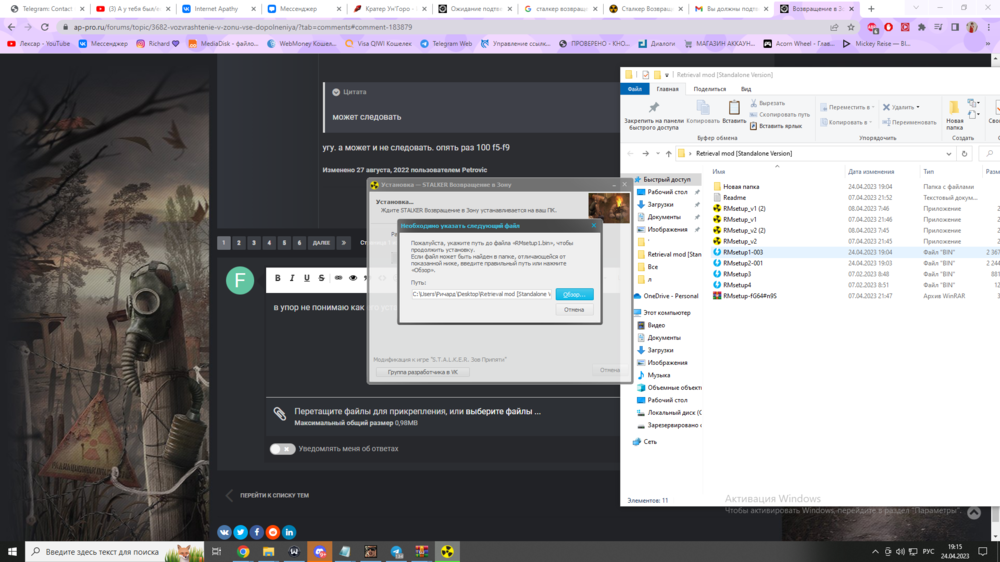Screen dimensions: 1000x562
Task: Share on Twitter social icon
Action: click(x=241, y=532)
